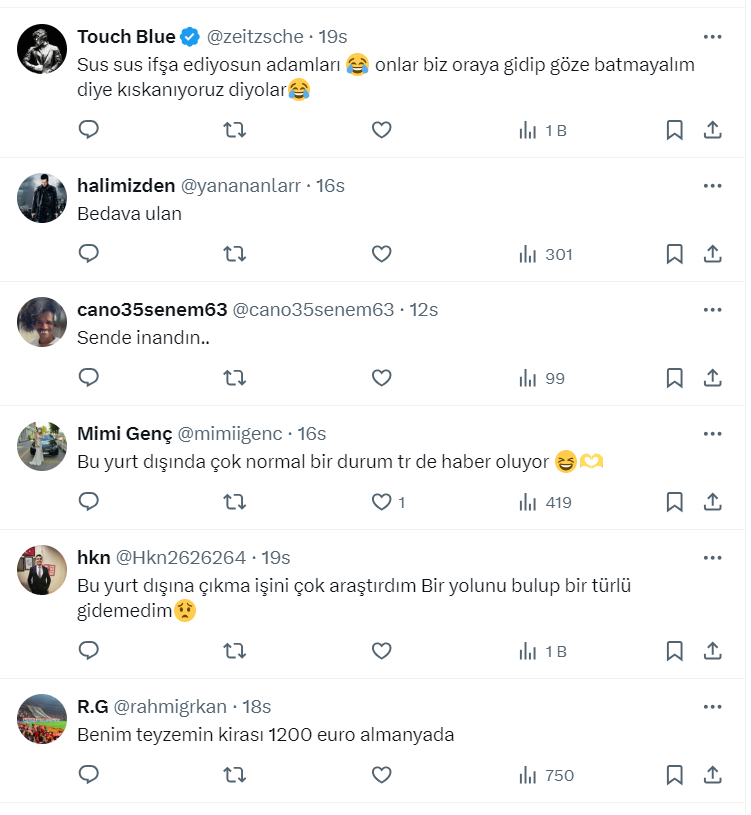The image size is (751, 815).
Task: Reply to Touch Blue's tweet
Action: [x=89, y=130]
